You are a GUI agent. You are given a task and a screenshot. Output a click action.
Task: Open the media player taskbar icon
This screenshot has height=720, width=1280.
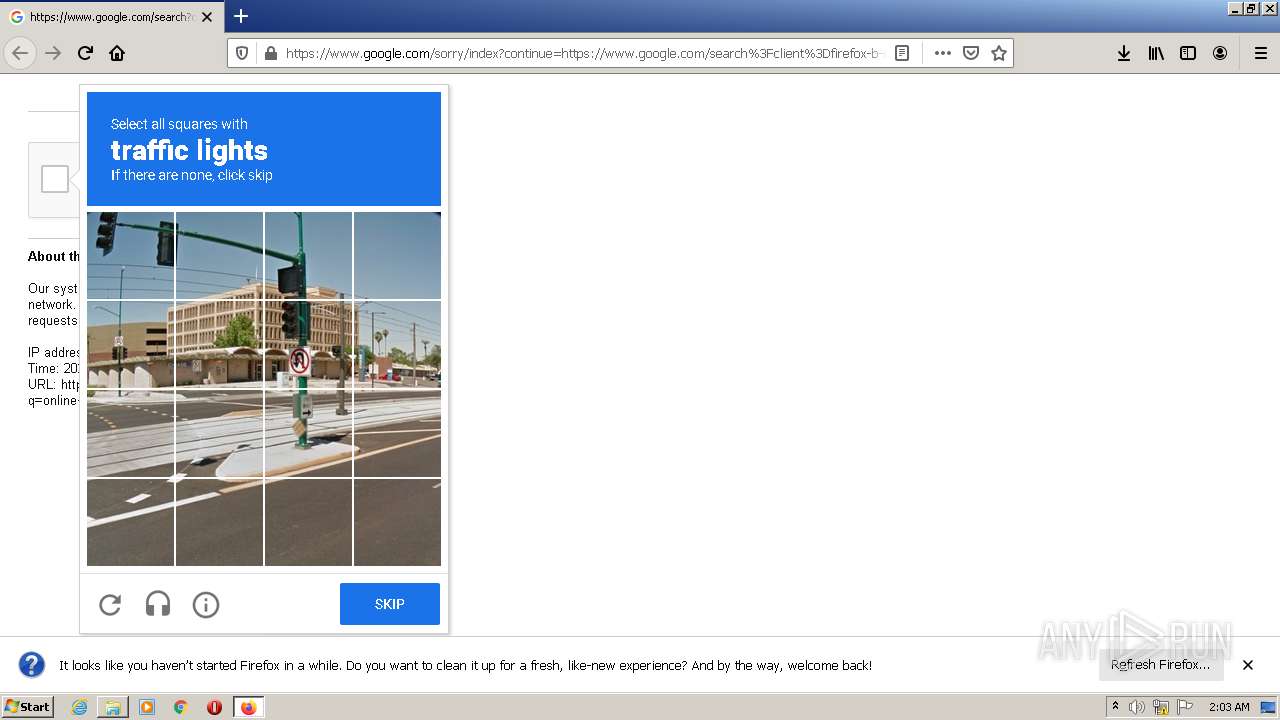click(147, 707)
